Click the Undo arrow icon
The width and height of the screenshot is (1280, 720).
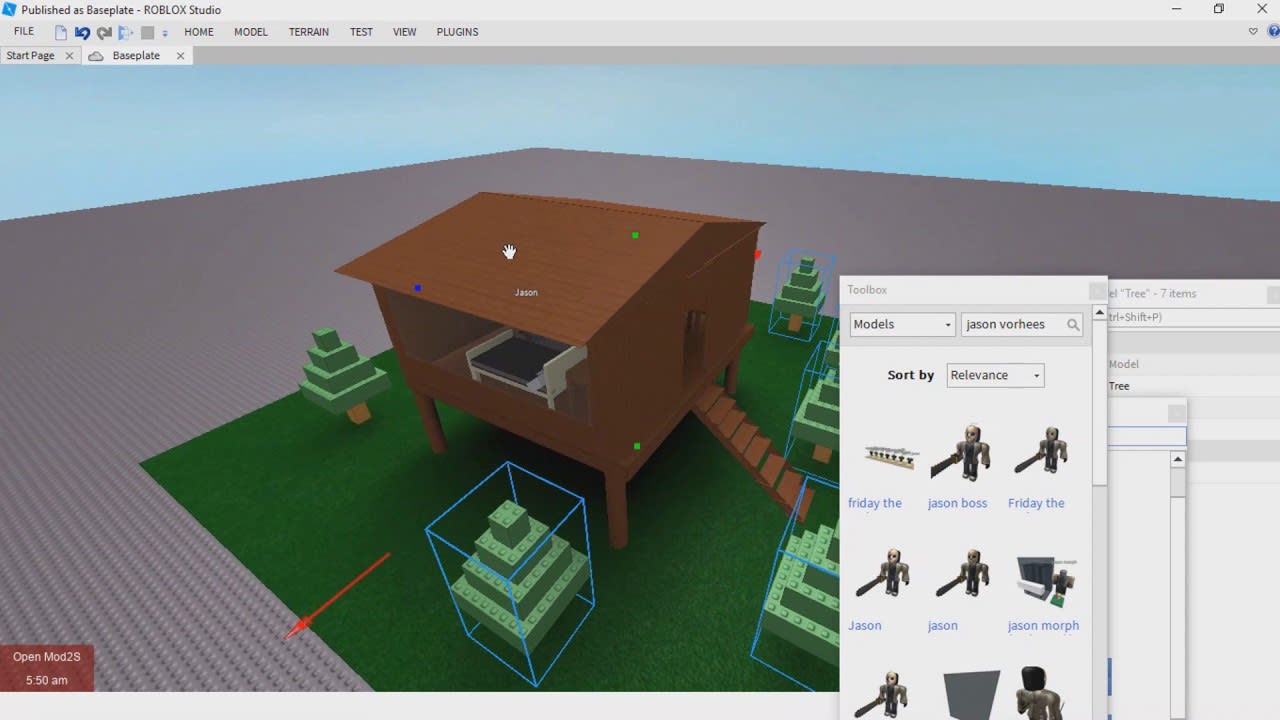[x=82, y=32]
